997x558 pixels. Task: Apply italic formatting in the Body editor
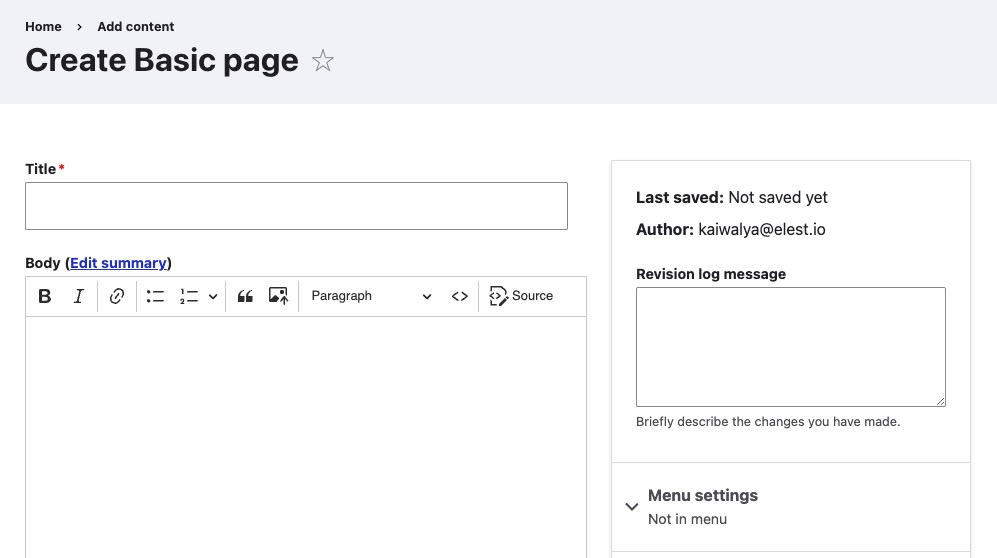point(78,296)
